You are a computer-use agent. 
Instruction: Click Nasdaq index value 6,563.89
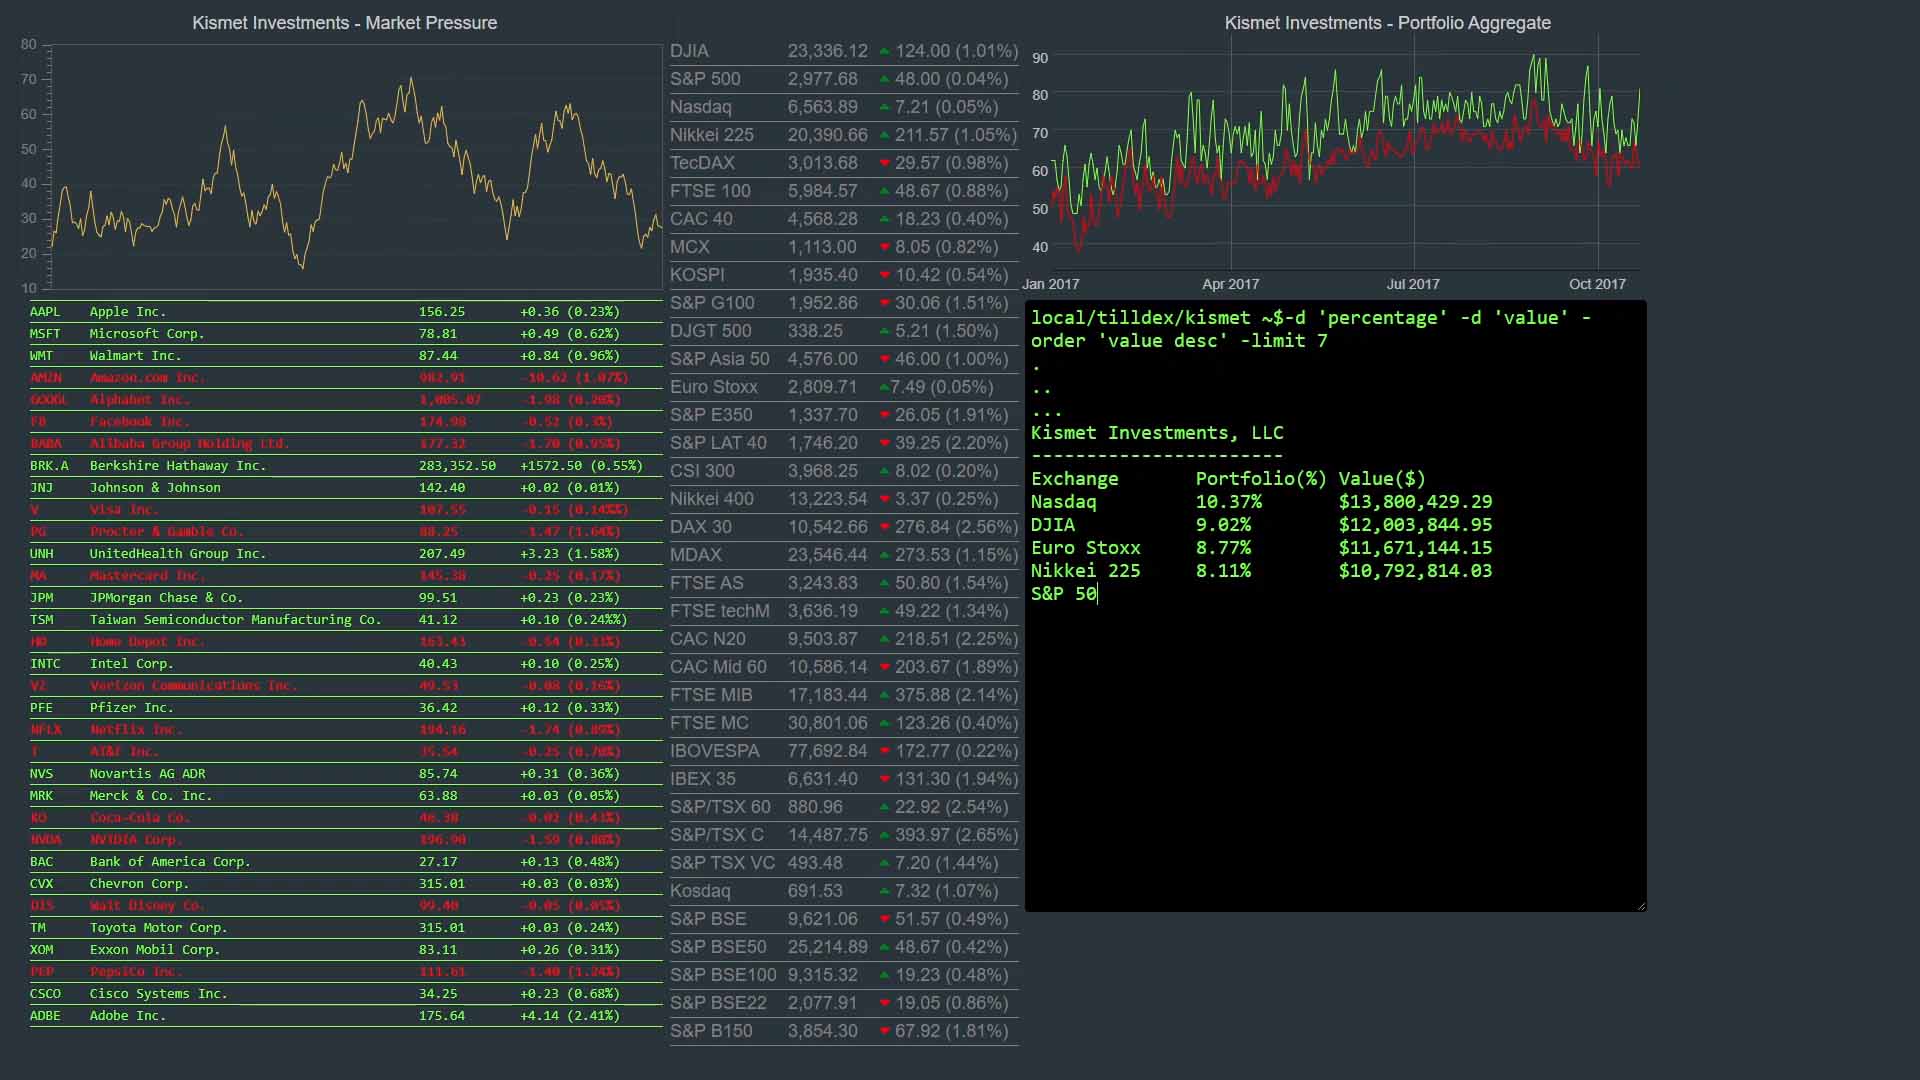[822, 107]
